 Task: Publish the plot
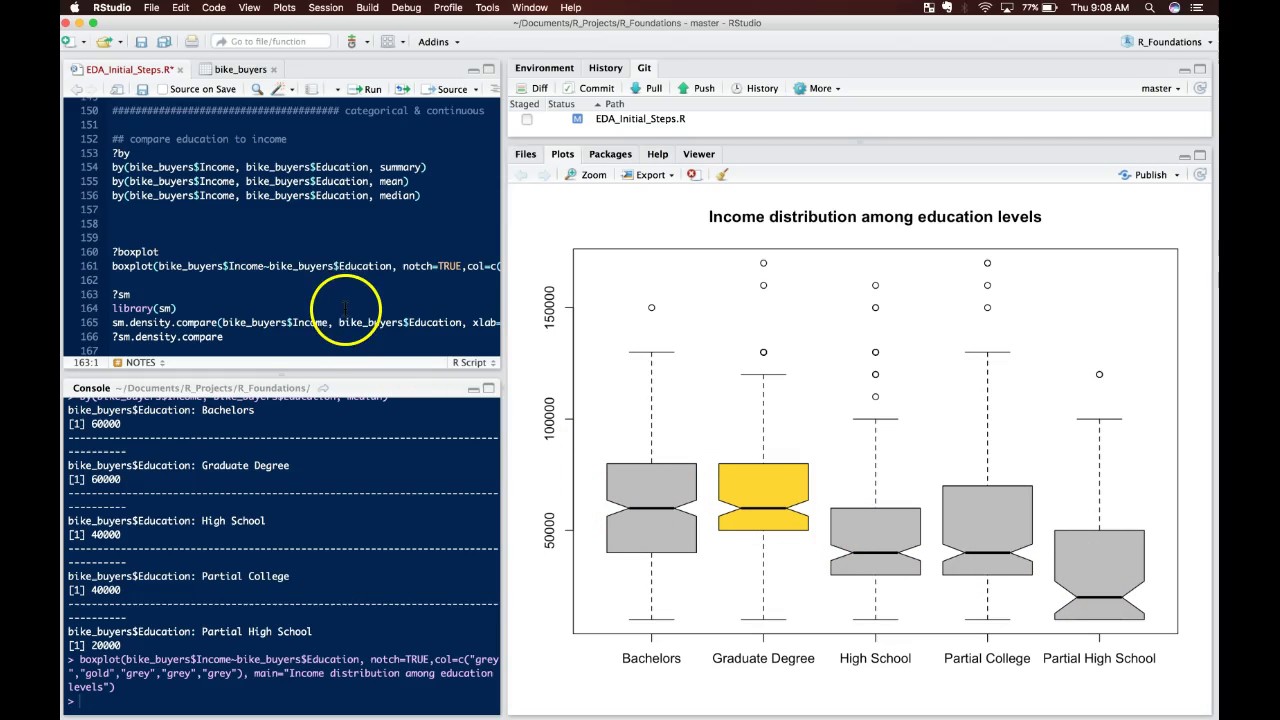tap(1142, 174)
